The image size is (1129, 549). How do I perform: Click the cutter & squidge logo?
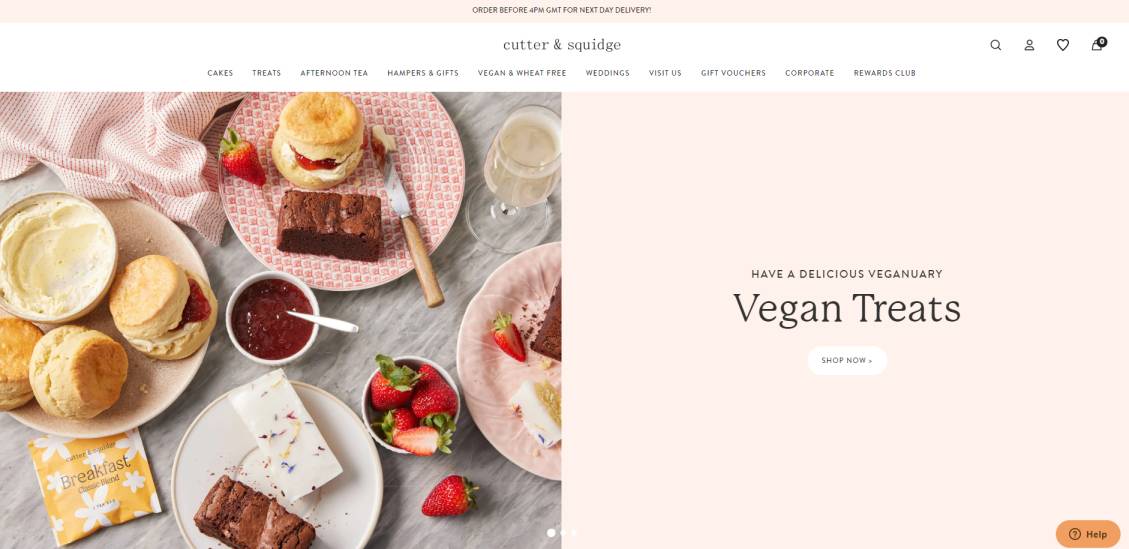click(x=562, y=45)
